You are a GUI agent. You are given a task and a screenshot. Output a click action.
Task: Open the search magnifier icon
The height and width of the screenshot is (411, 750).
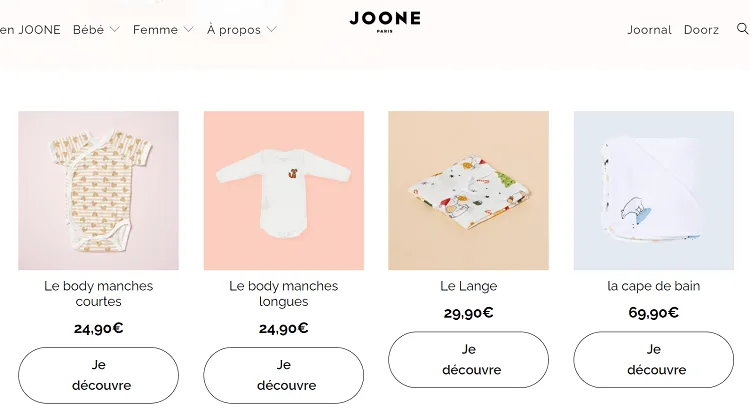point(743,29)
